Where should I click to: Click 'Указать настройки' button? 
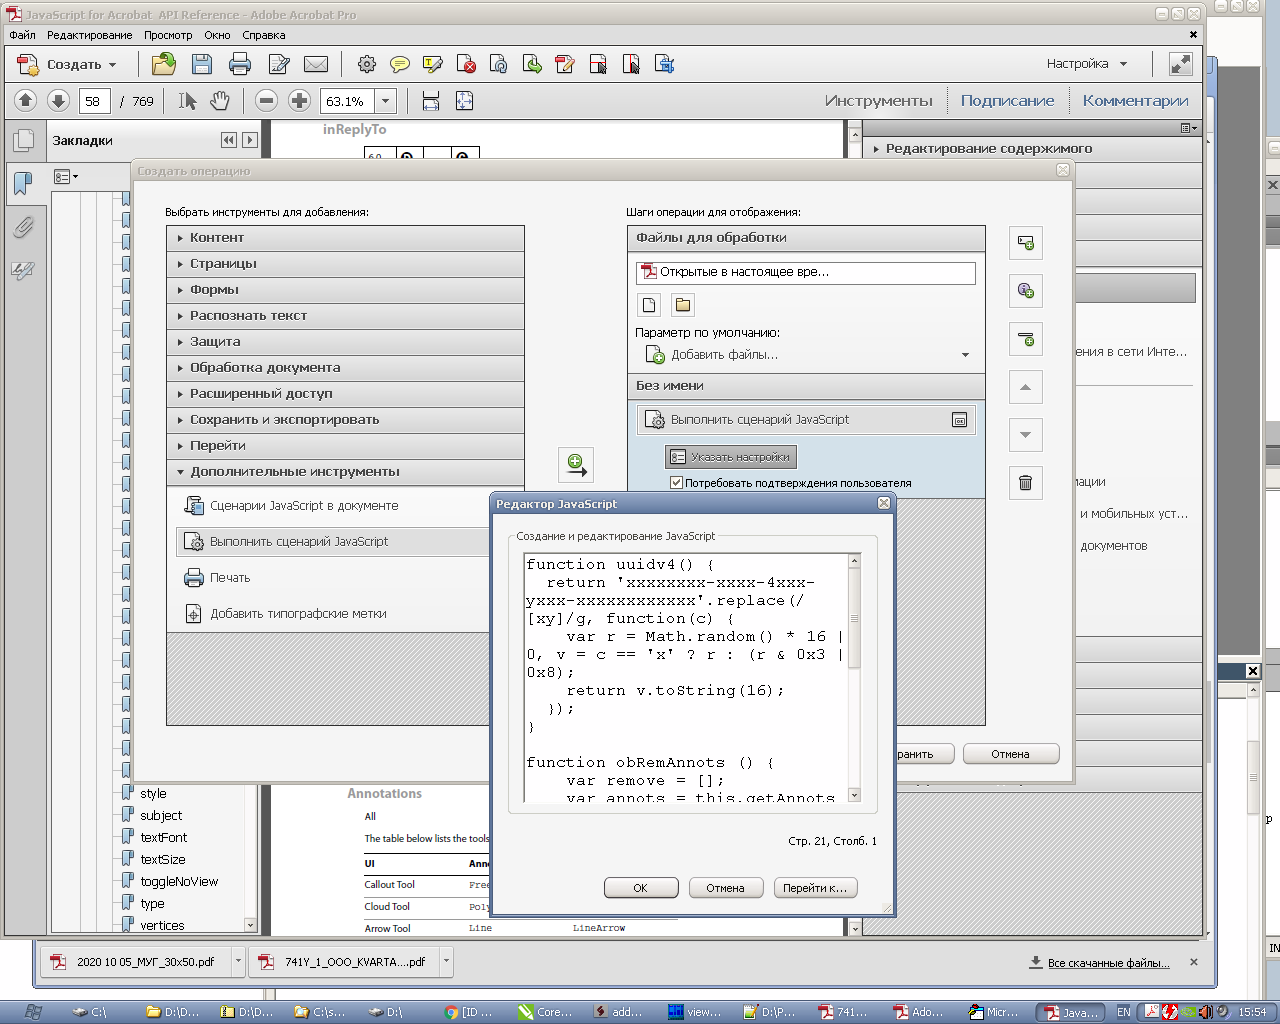click(x=731, y=457)
